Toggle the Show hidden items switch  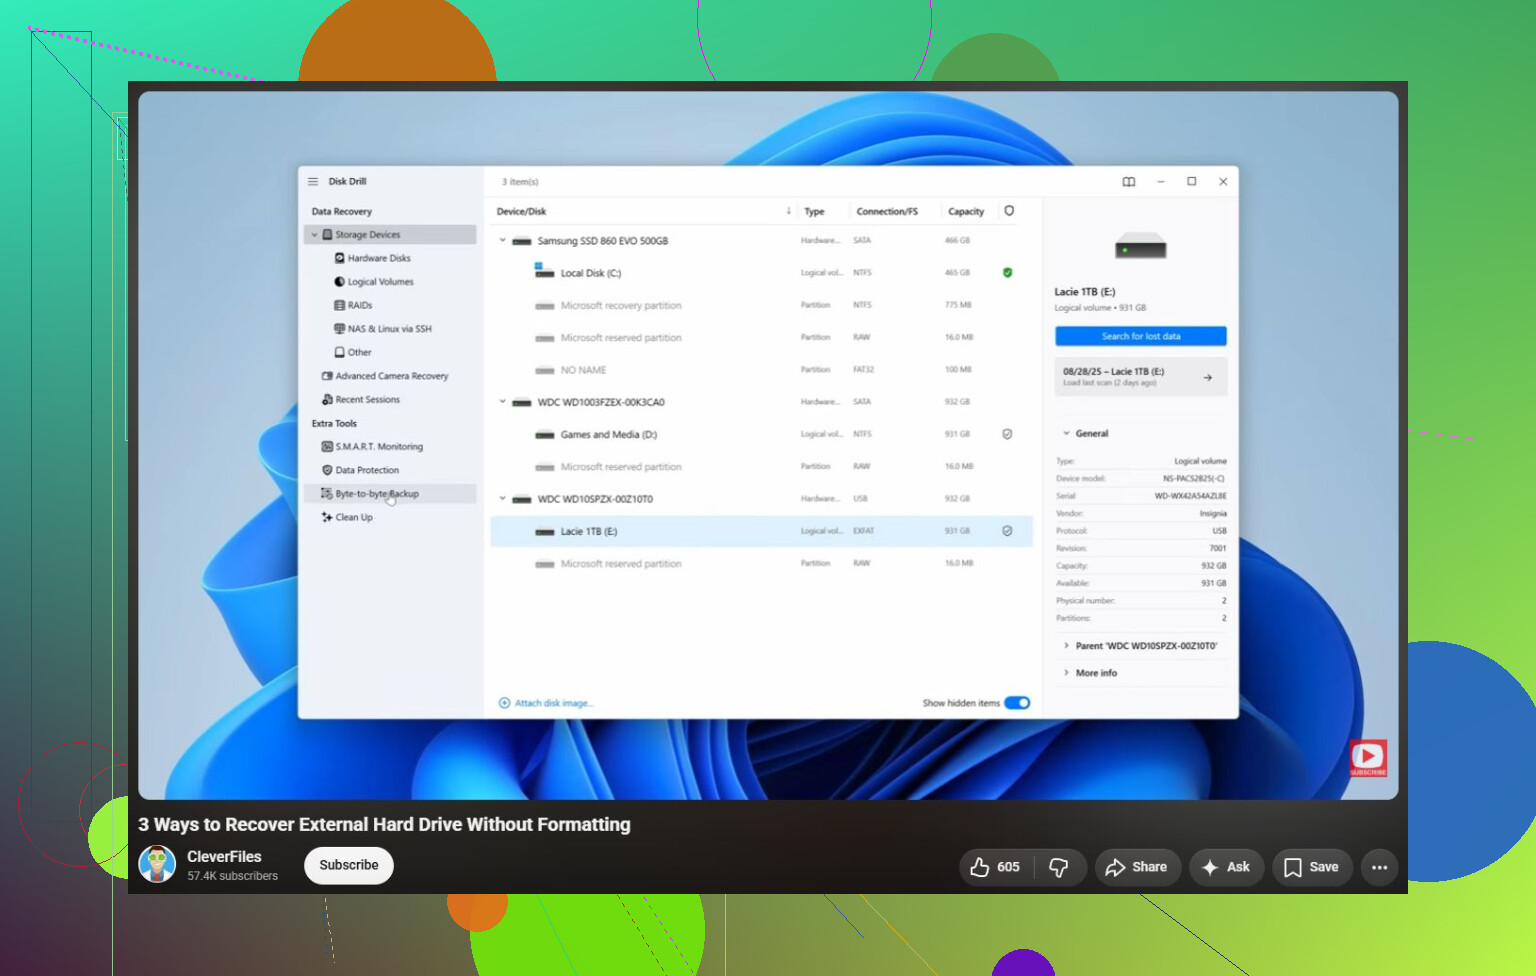pyautogui.click(x=1017, y=703)
